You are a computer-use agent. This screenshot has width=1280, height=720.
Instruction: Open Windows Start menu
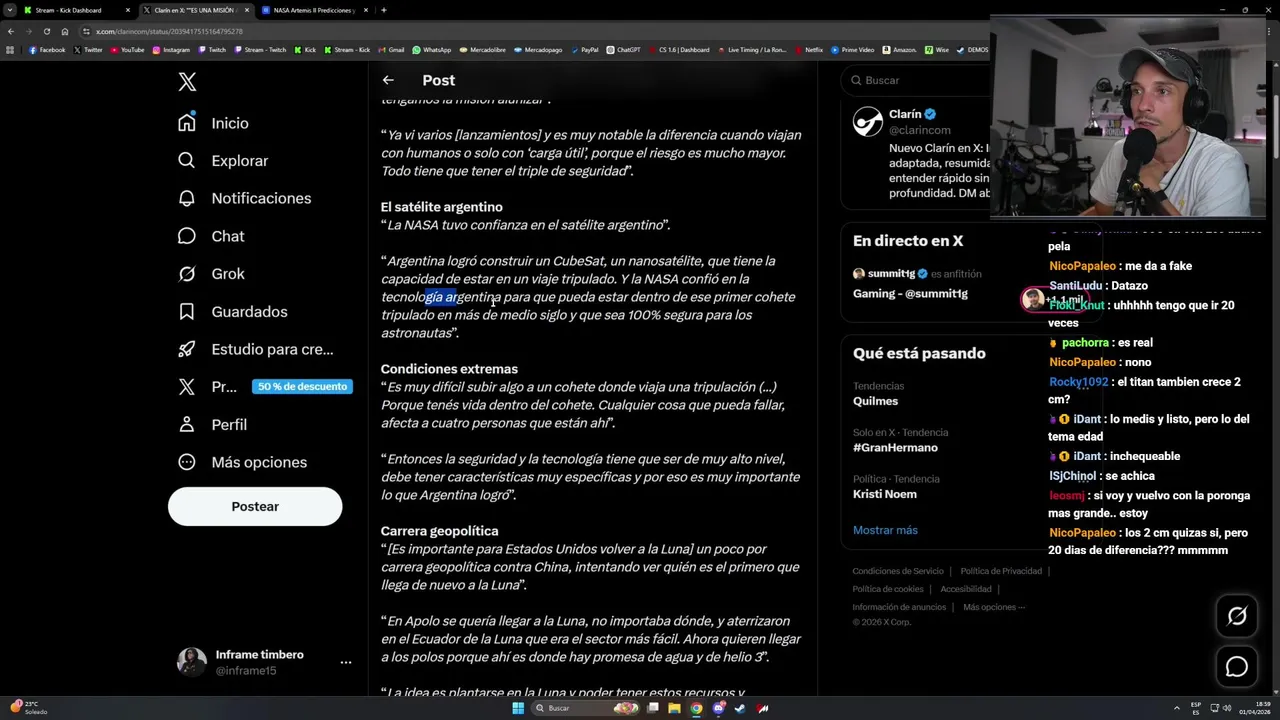pyautogui.click(x=518, y=708)
